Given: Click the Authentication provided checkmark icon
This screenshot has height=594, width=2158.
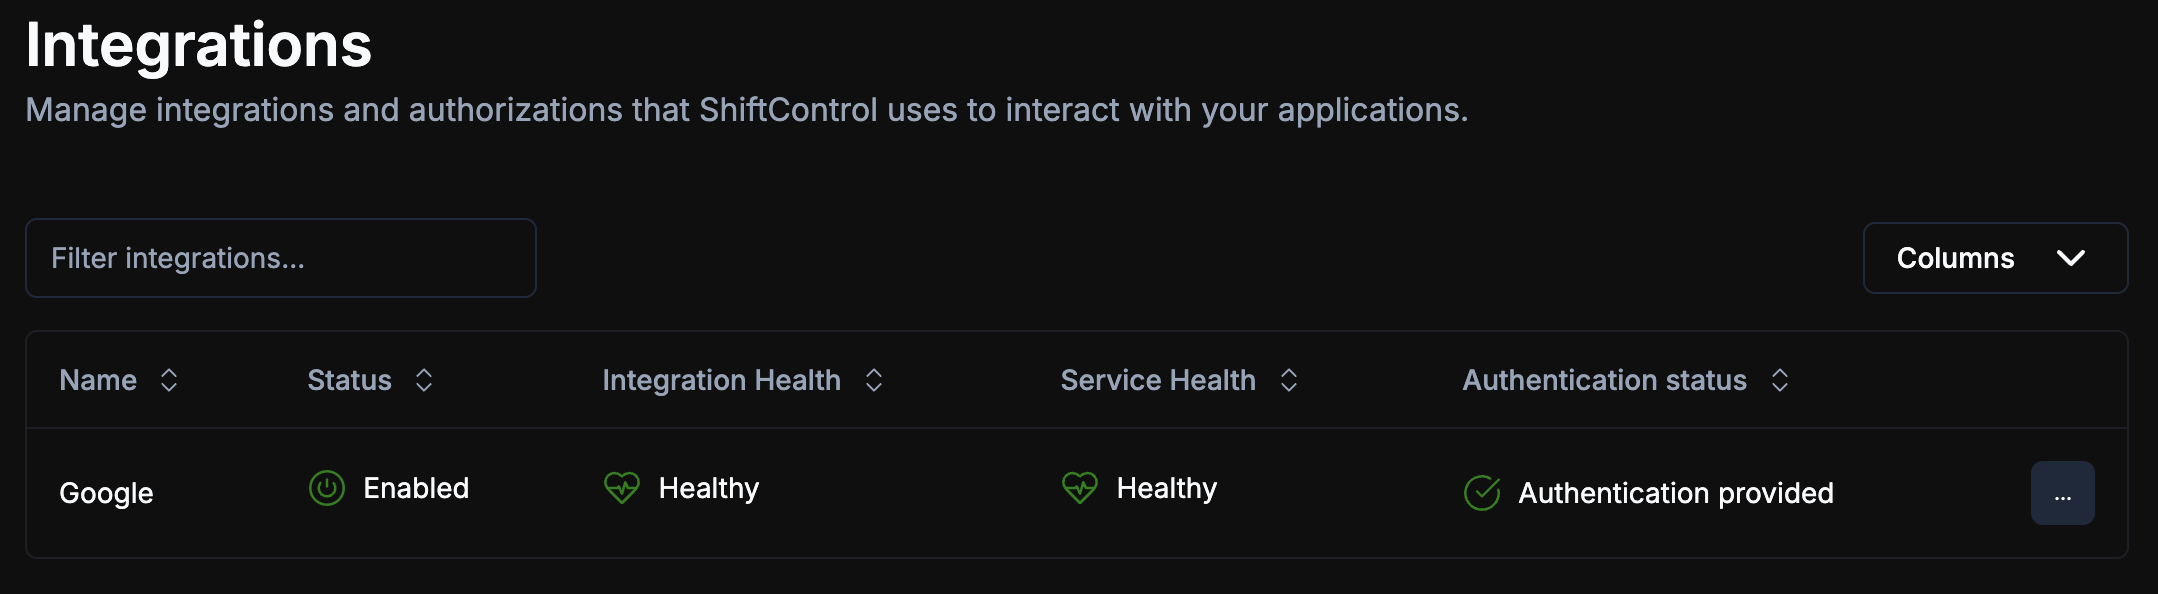Looking at the screenshot, I should click(x=1481, y=493).
